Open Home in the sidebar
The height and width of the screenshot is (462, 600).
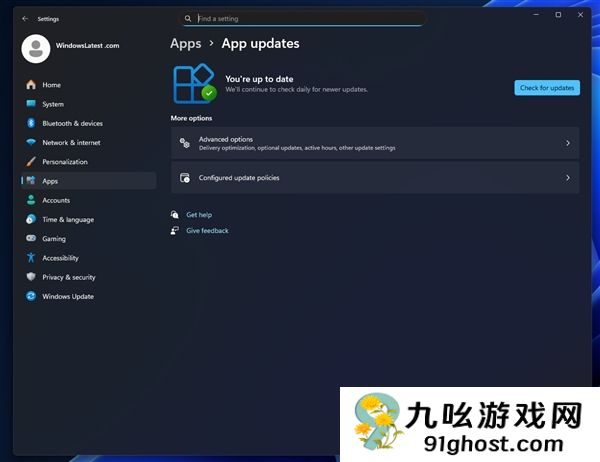[x=89, y=85]
